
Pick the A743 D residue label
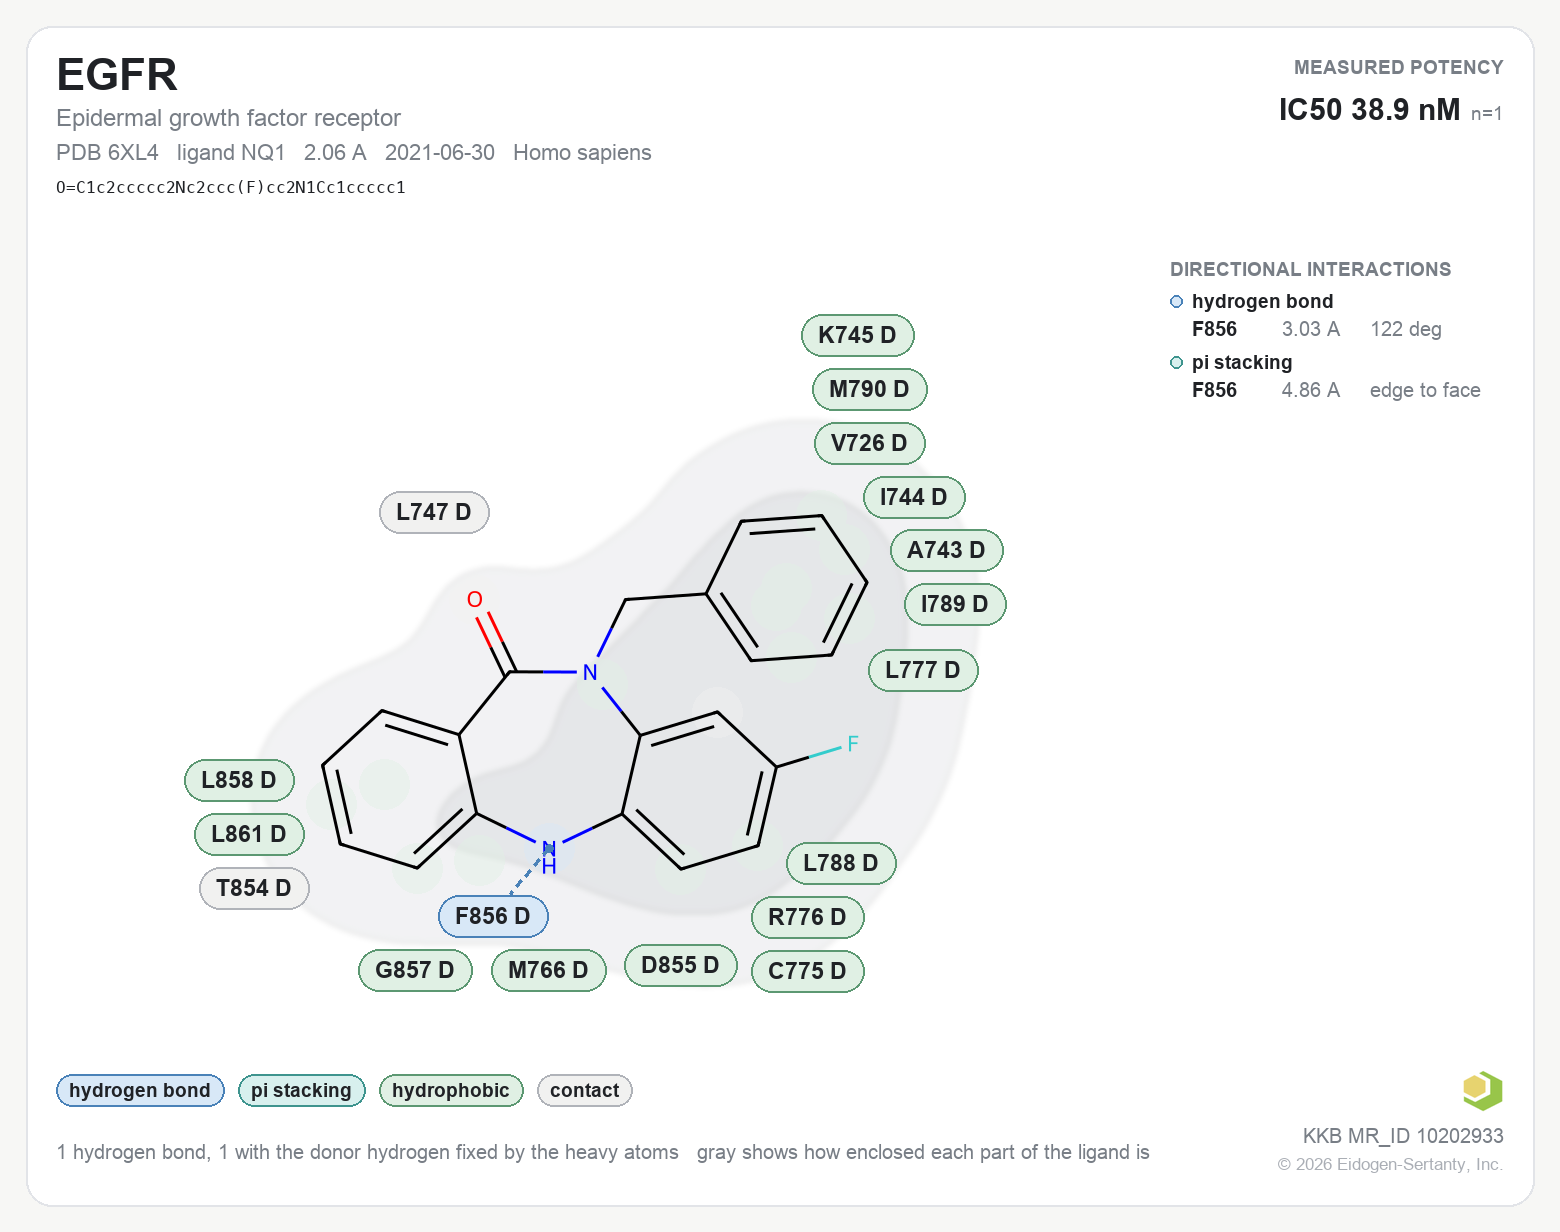[x=946, y=550]
